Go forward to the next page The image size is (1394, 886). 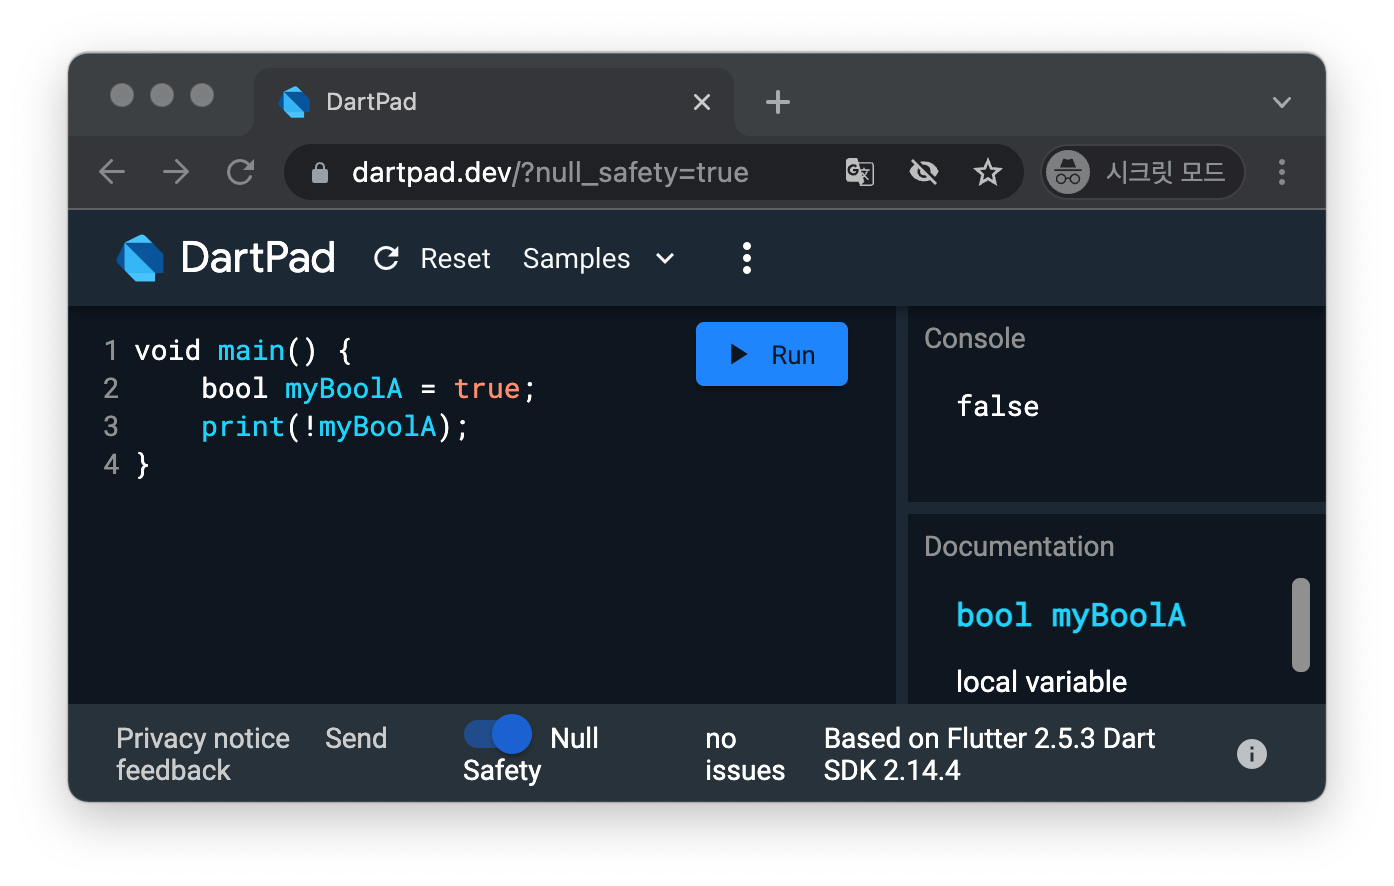click(x=176, y=172)
